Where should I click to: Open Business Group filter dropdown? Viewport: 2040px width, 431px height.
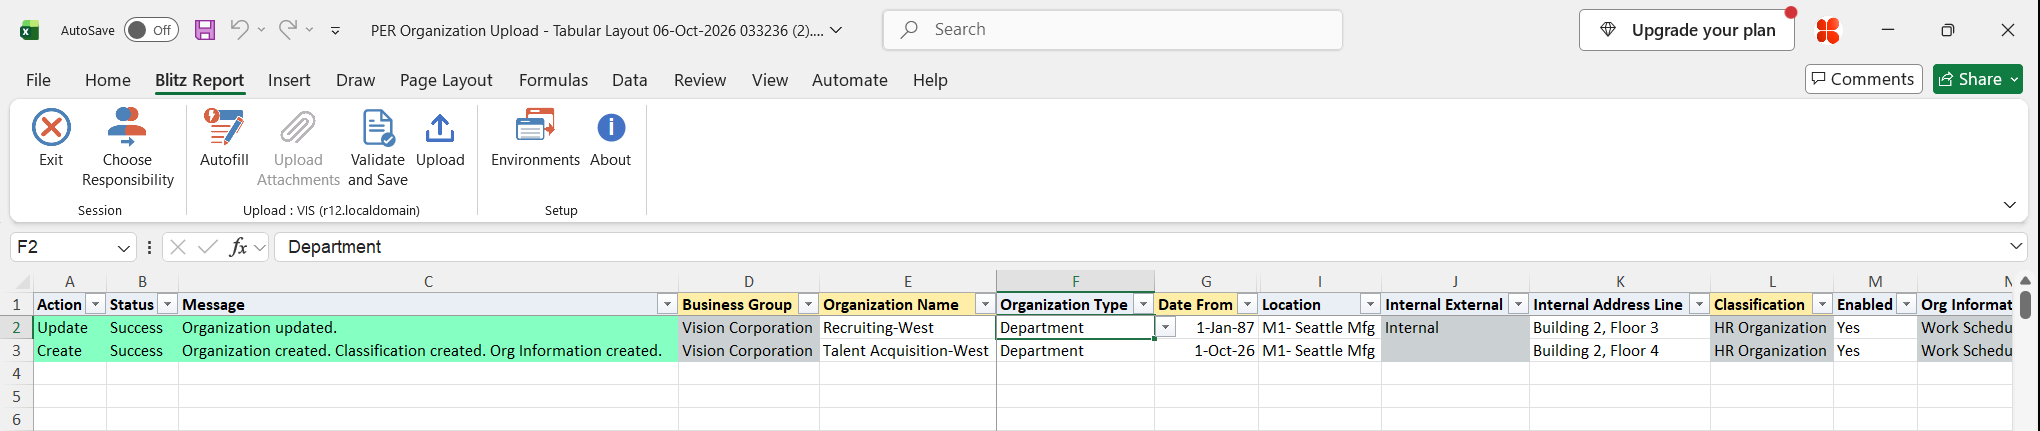click(808, 304)
